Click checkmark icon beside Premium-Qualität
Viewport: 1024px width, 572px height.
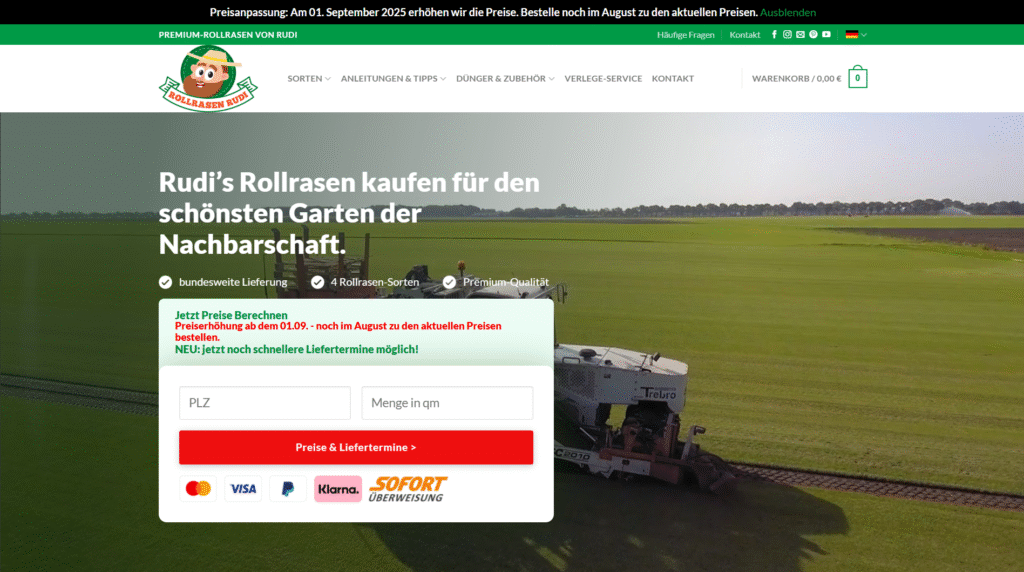coord(449,282)
